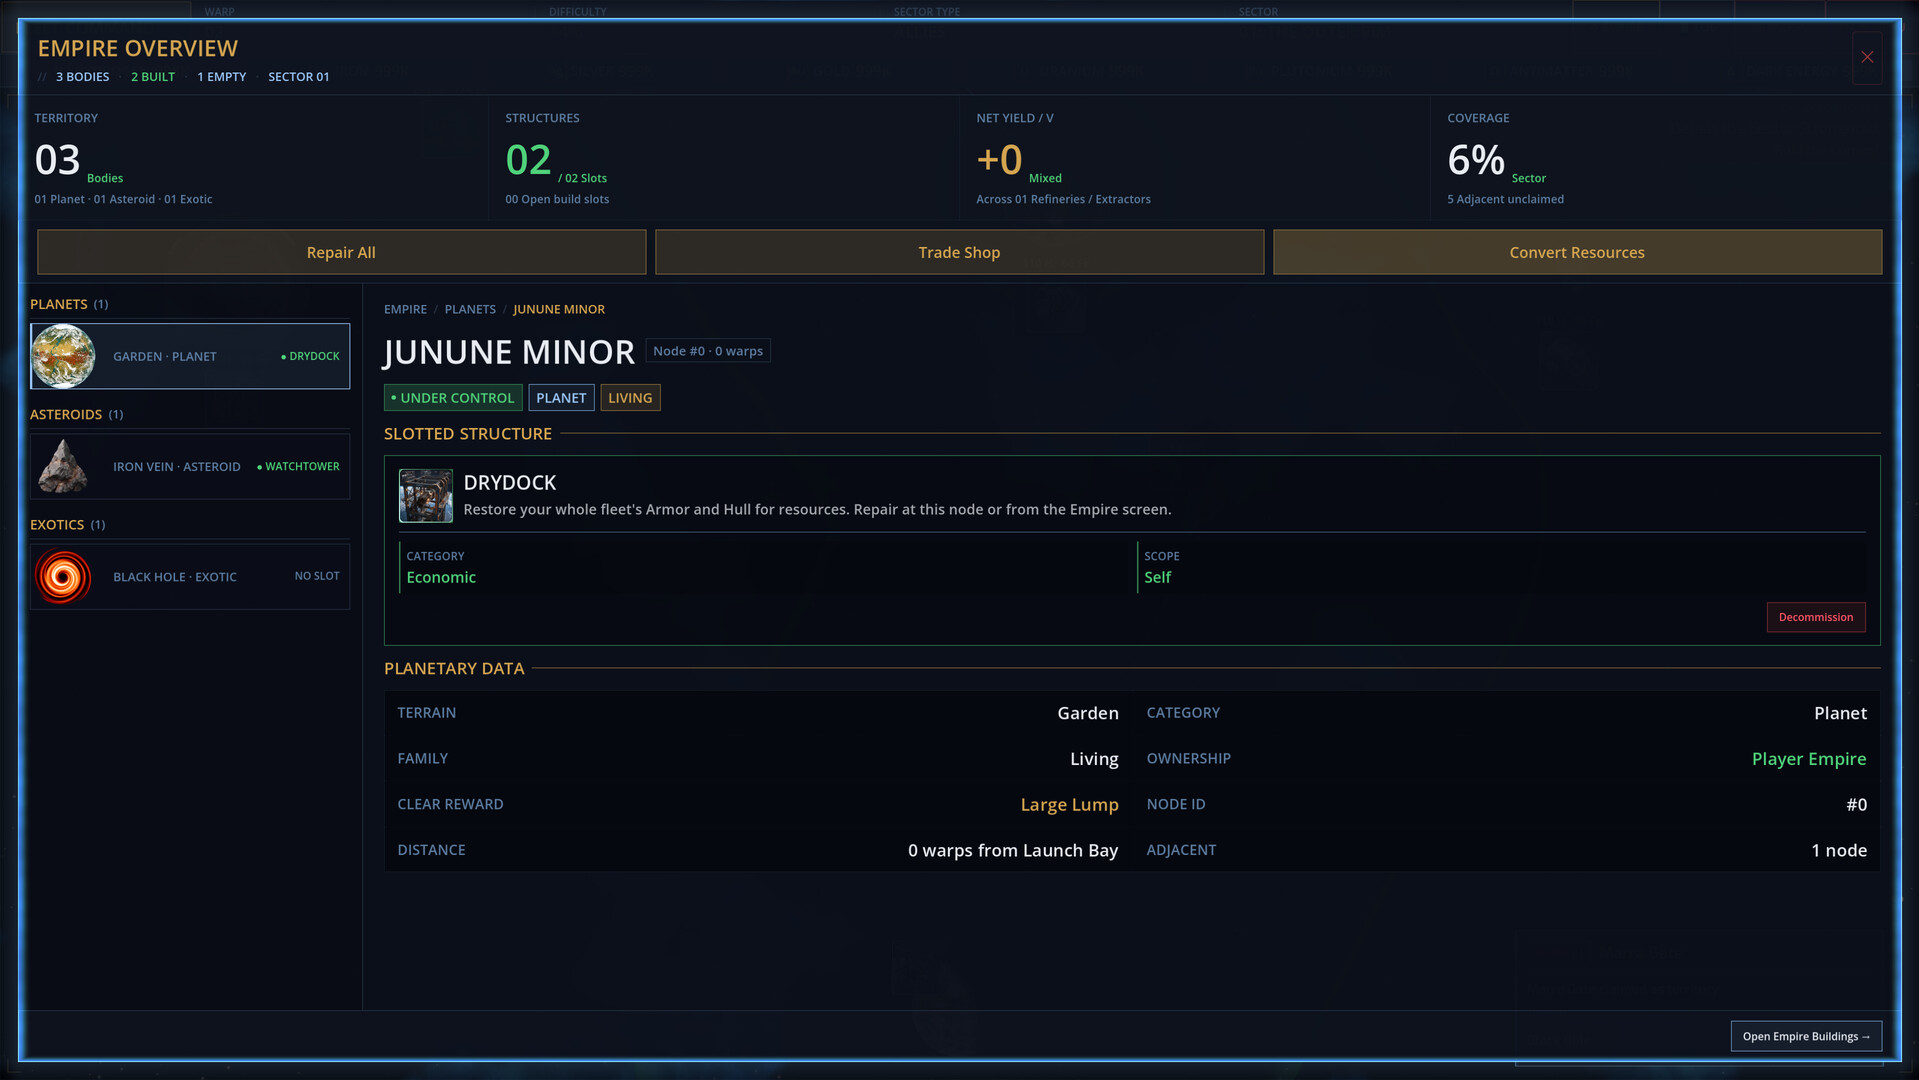Go to Empire breadcrumb
1919x1080 pixels.
pos(405,309)
